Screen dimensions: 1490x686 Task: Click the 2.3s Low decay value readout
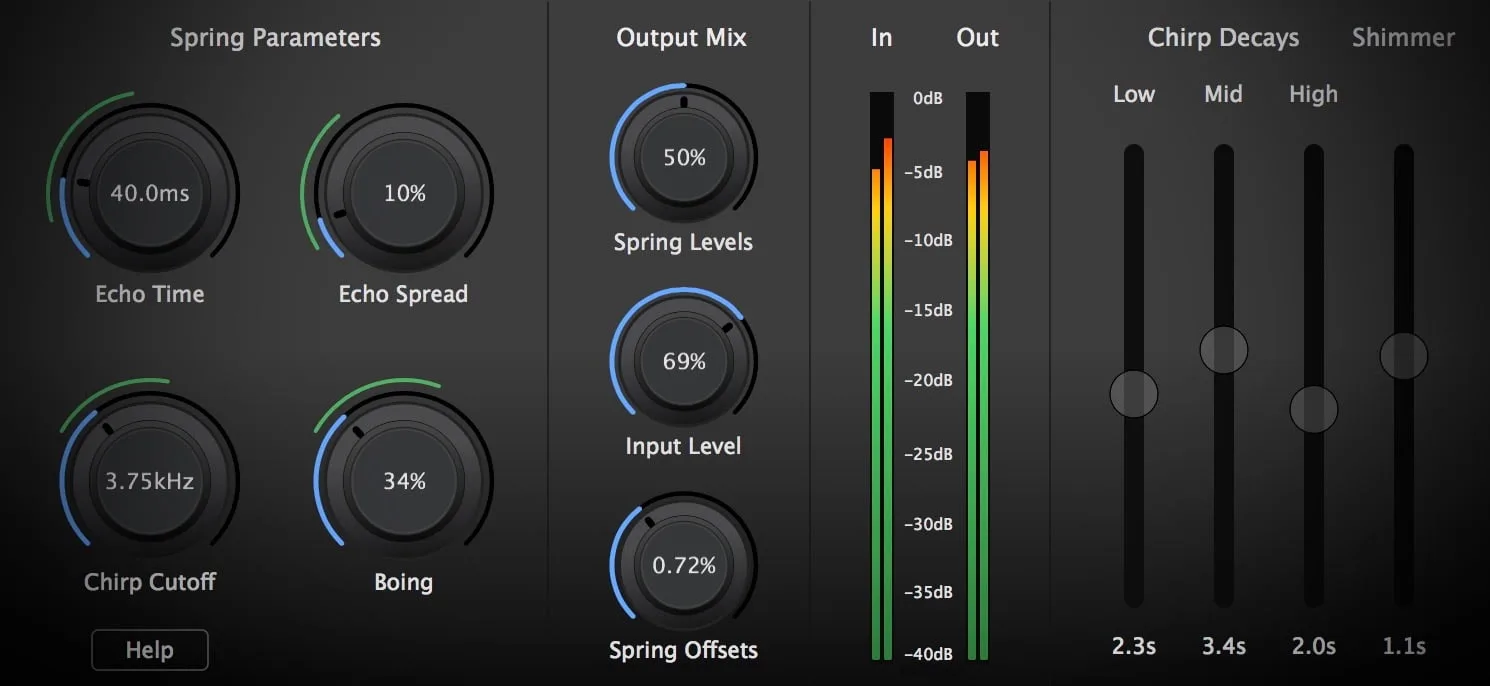pyautogui.click(x=1133, y=646)
